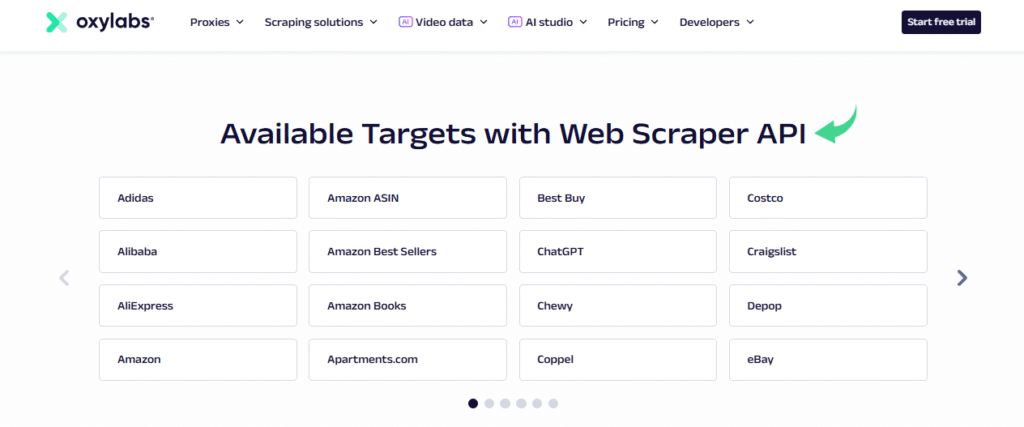This screenshot has width=1024, height=427.
Task: Click the Oxylabs logo
Action: 99,22
